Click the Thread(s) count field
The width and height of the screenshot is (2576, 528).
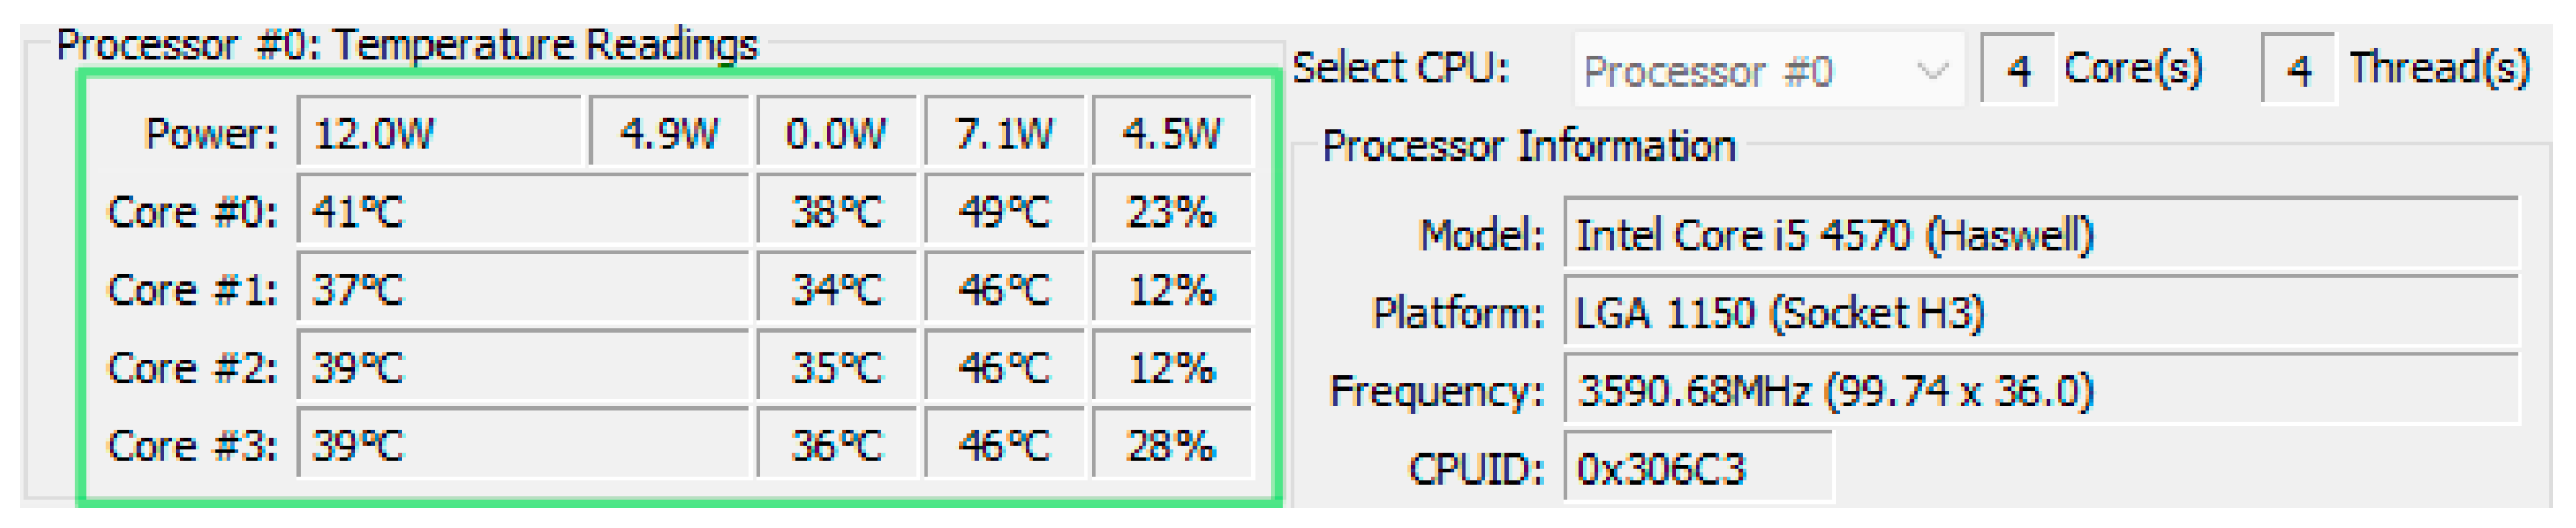[x=2298, y=69]
